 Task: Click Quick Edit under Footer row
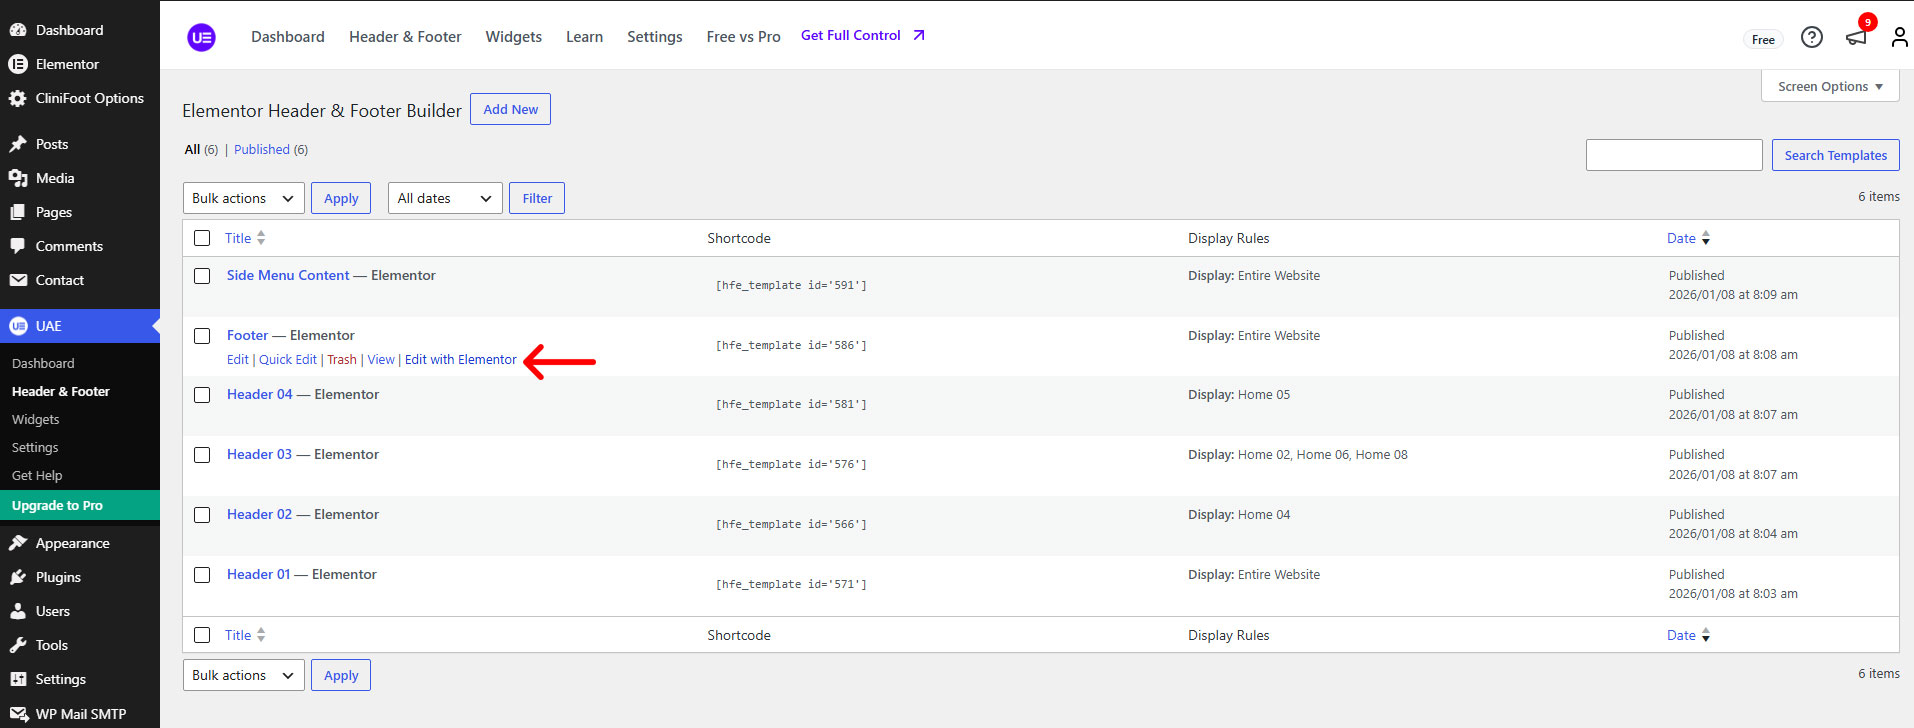pos(288,360)
